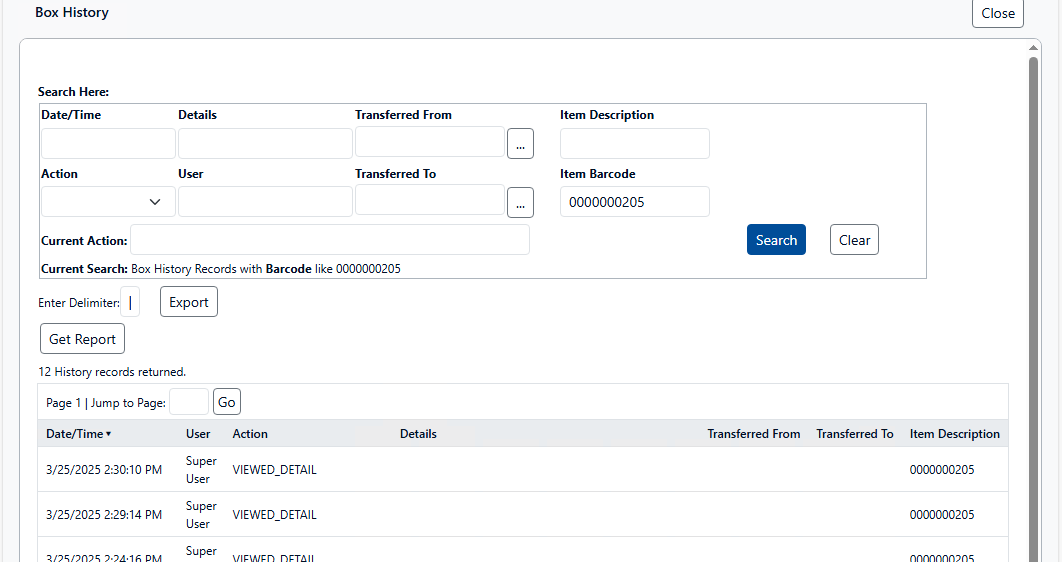This screenshot has height=562, width=1062.
Task: Clear the search filters
Action: [x=854, y=240]
